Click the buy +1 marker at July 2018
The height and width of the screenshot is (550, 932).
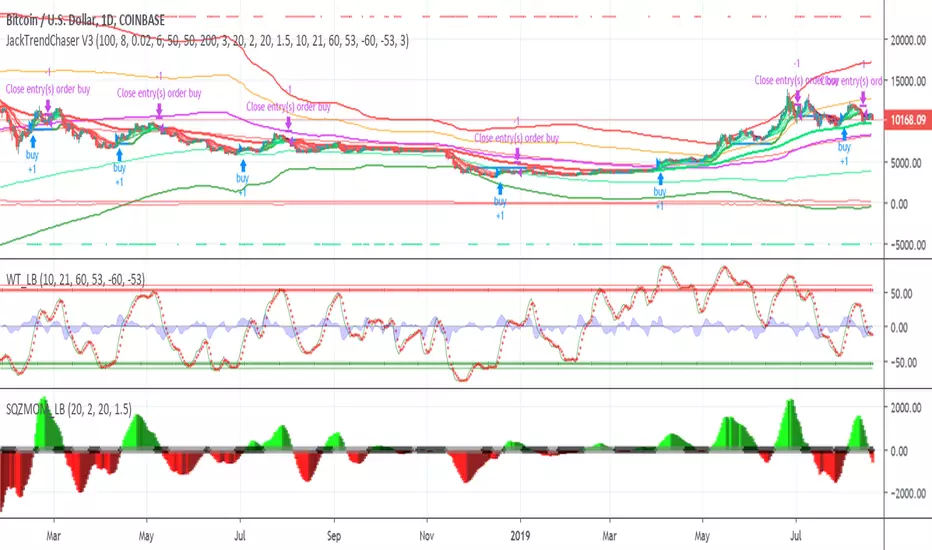pyautogui.click(x=243, y=178)
